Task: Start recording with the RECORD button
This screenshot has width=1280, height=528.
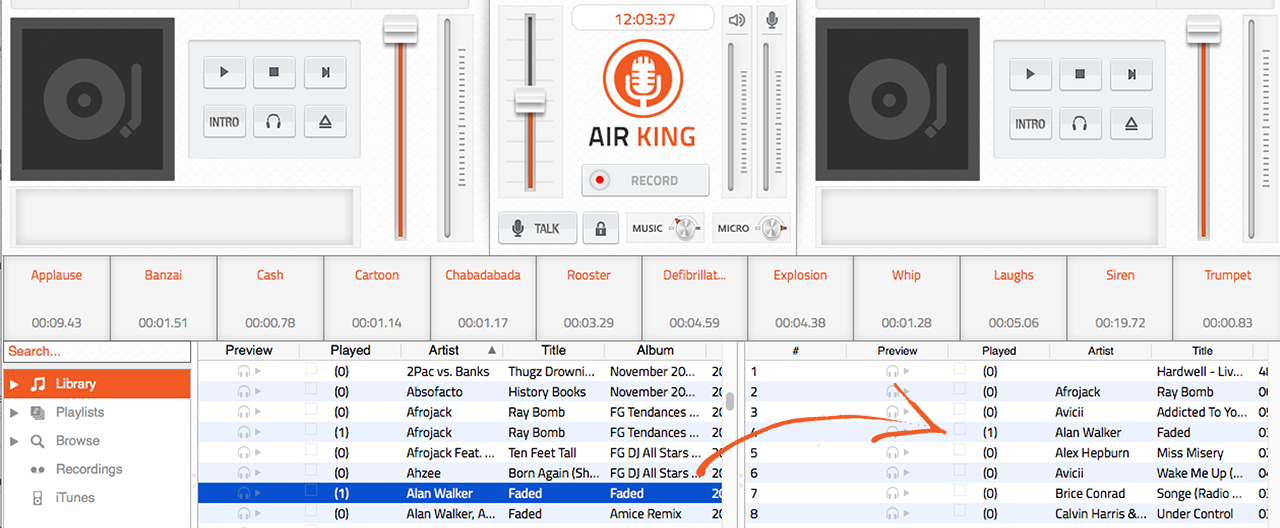Action: click(645, 180)
